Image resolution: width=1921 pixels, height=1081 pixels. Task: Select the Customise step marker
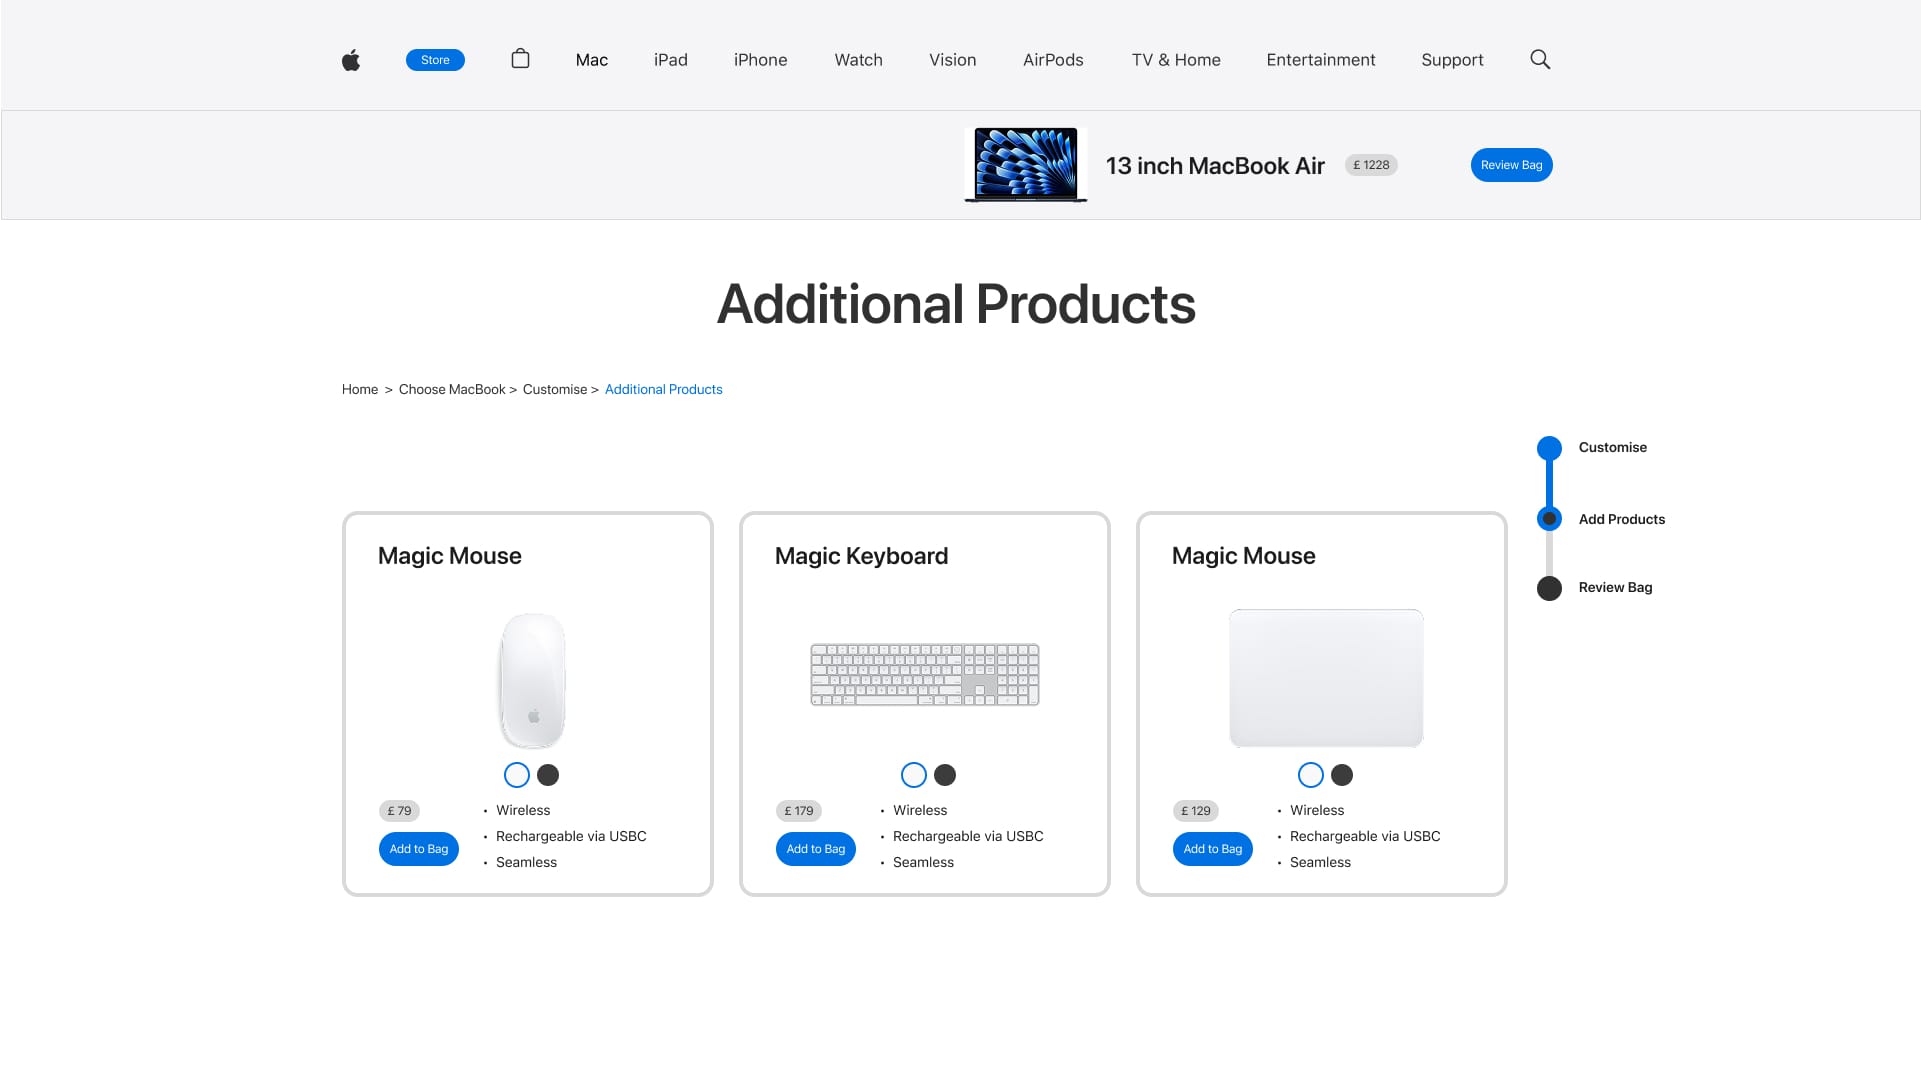click(x=1549, y=448)
